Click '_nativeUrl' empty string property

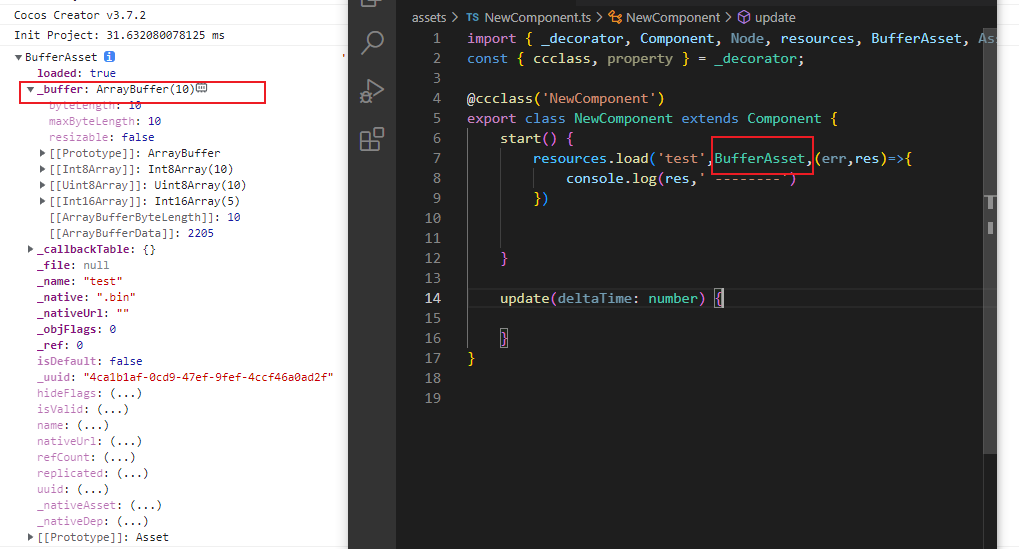[x=83, y=313]
